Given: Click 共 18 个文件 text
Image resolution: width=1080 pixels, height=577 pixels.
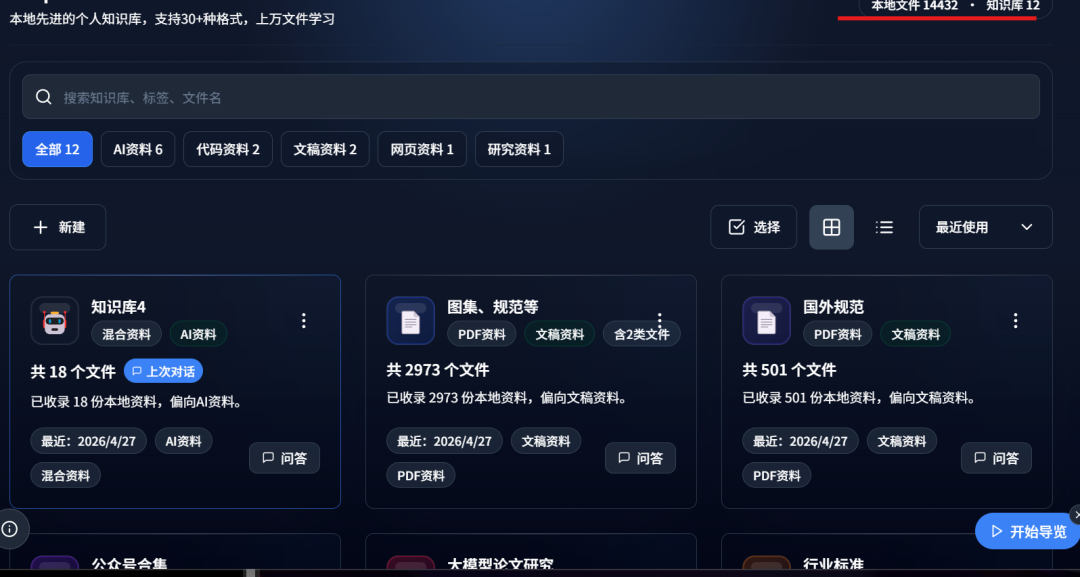Looking at the screenshot, I should tap(73, 372).
